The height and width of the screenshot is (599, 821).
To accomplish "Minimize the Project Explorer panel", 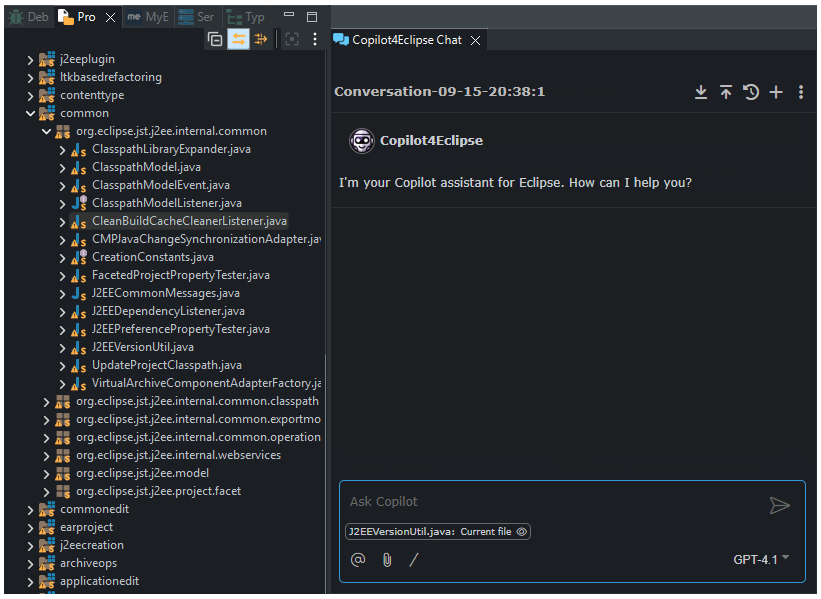I will coord(289,15).
